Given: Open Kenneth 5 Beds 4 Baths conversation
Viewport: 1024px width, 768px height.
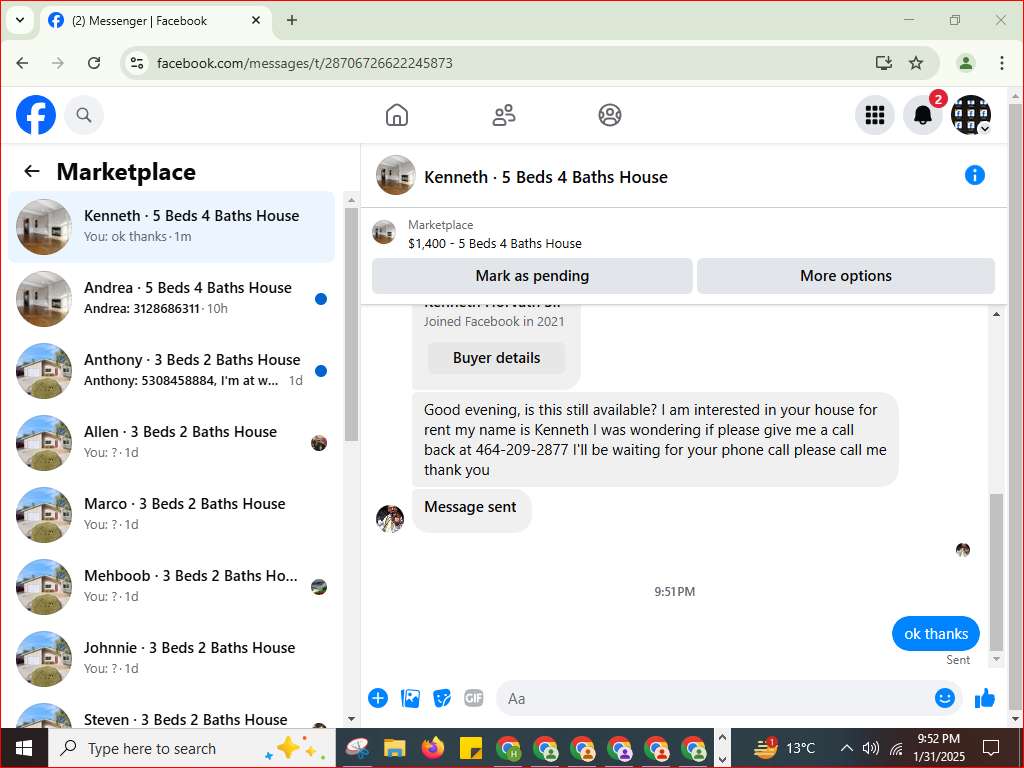Looking at the screenshot, I should pyautogui.click(x=172, y=227).
